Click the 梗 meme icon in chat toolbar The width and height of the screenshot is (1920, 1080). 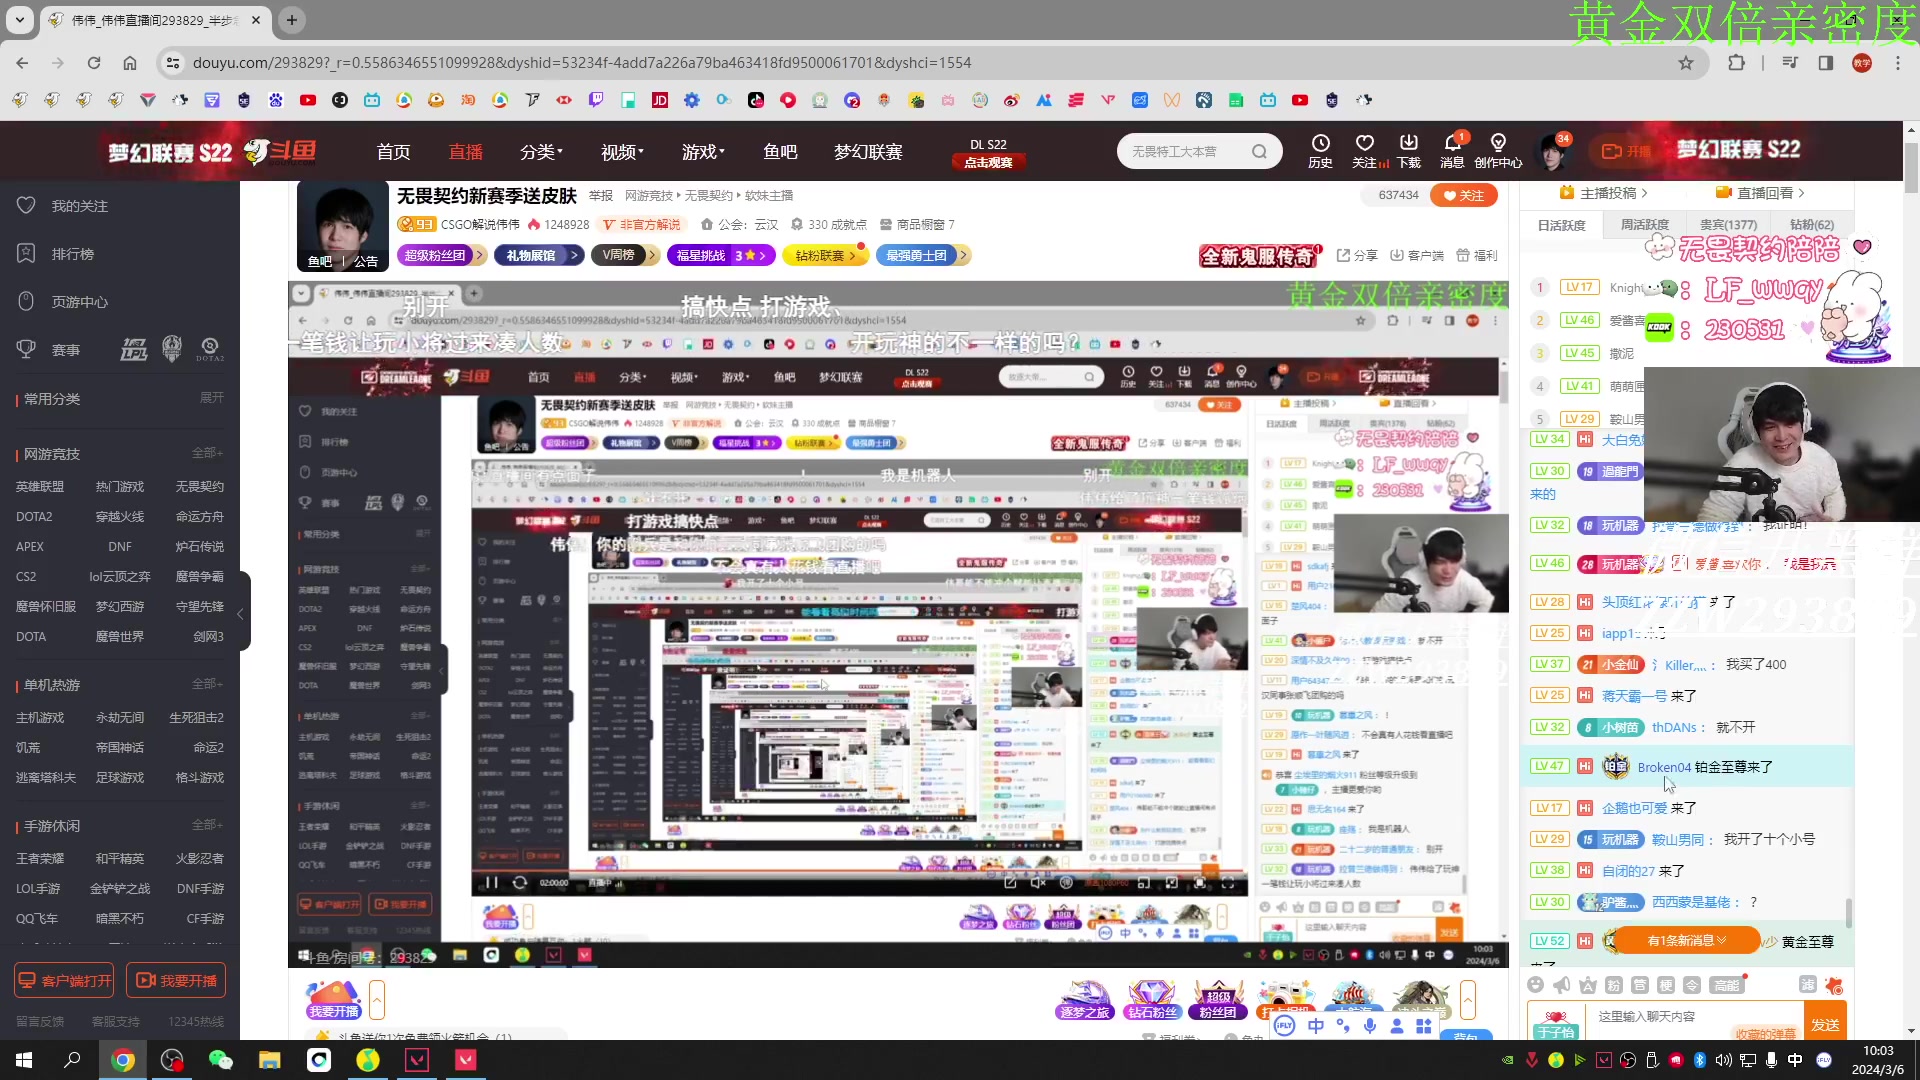point(1665,986)
